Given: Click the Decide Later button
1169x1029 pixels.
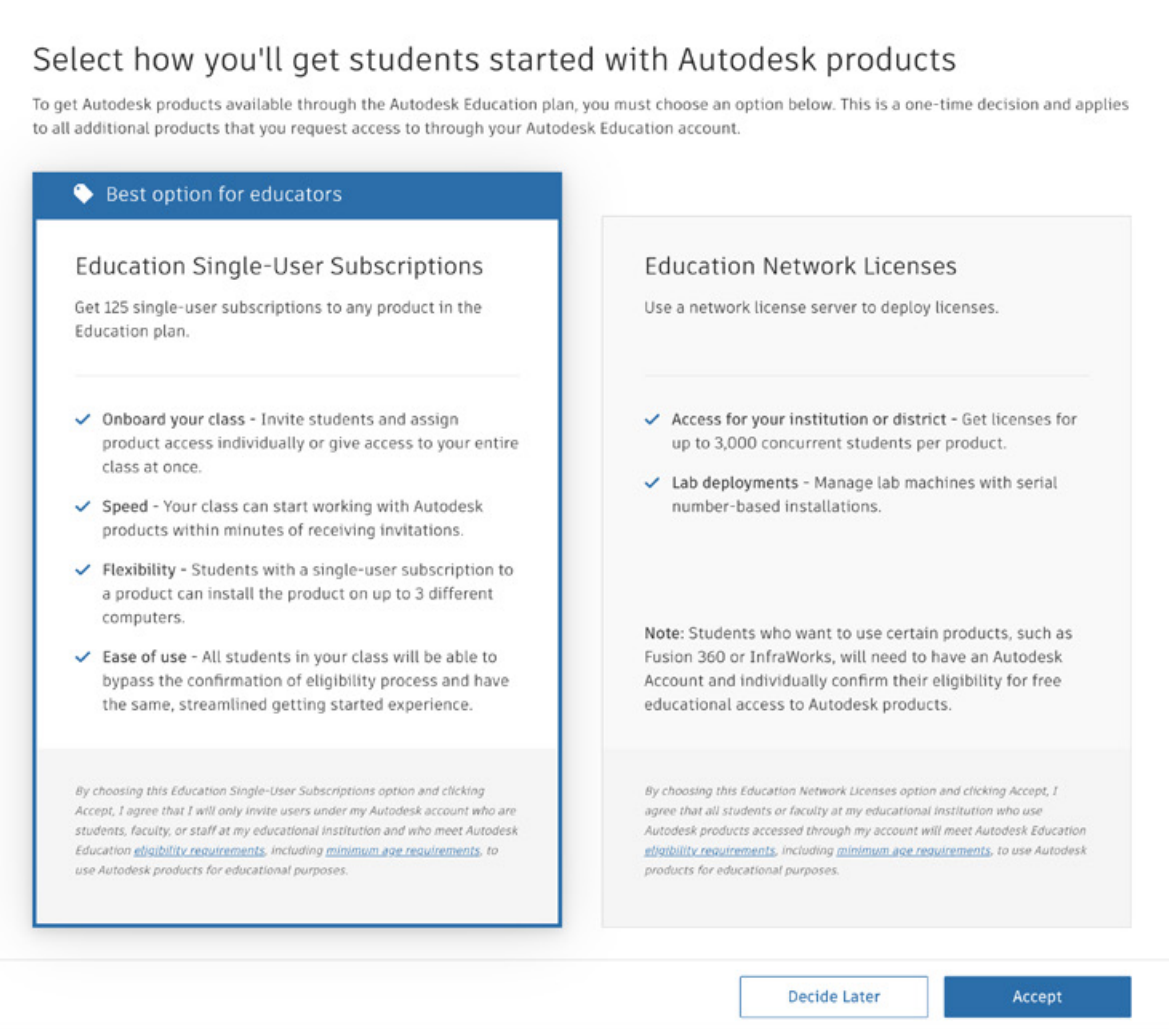Looking at the screenshot, I should click(833, 996).
